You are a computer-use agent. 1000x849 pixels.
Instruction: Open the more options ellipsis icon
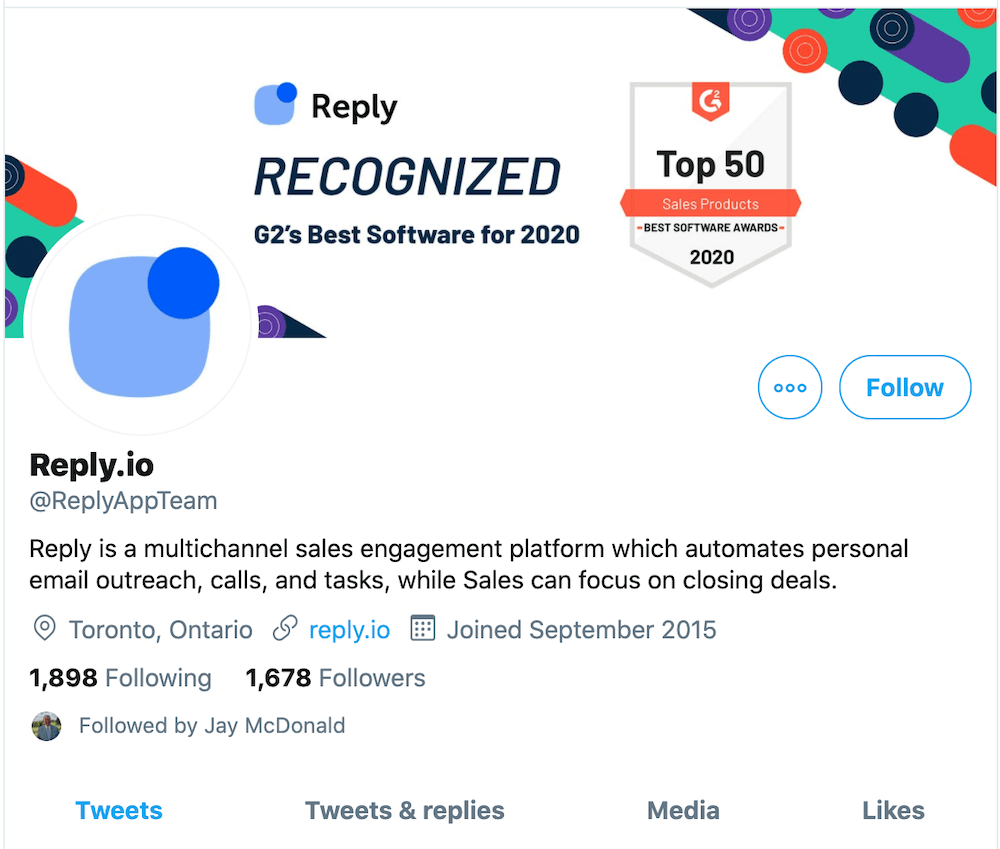coord(790,387)
